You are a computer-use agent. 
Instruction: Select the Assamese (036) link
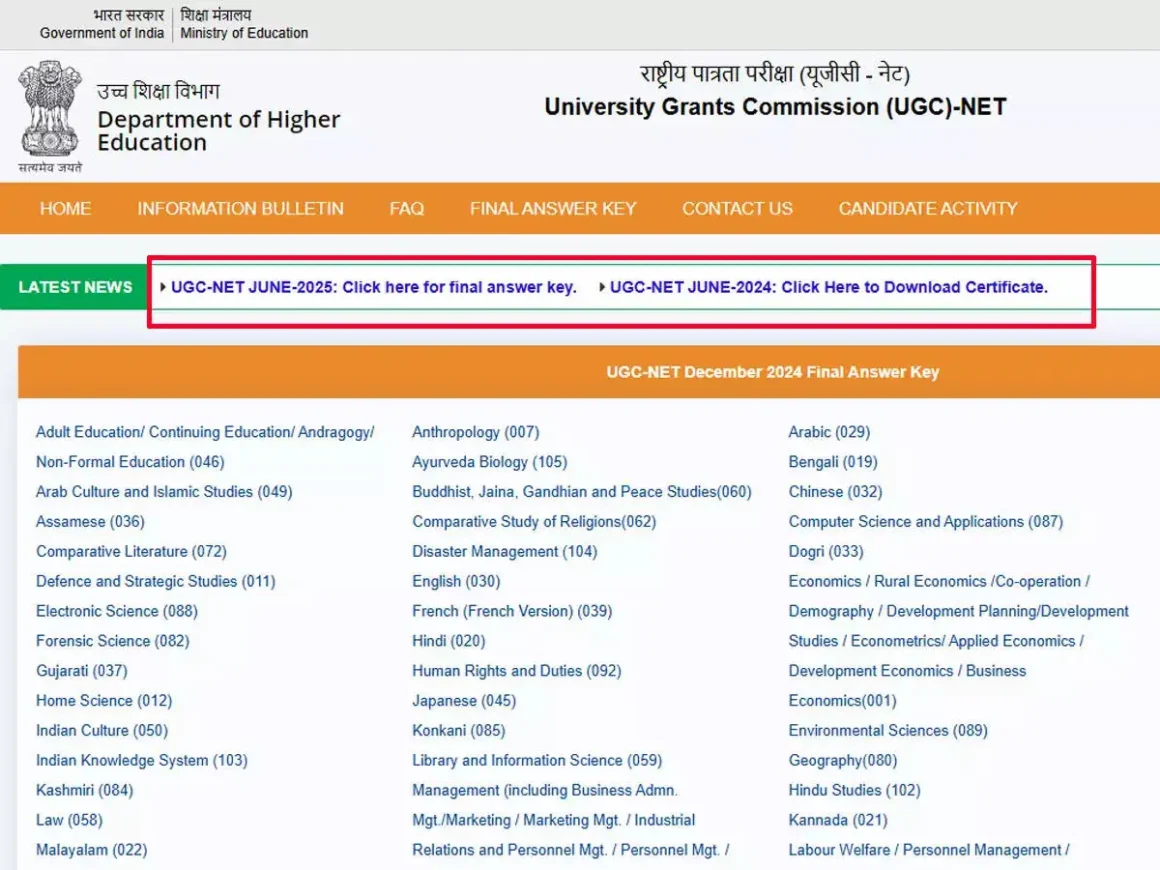[x=90, y=522]
